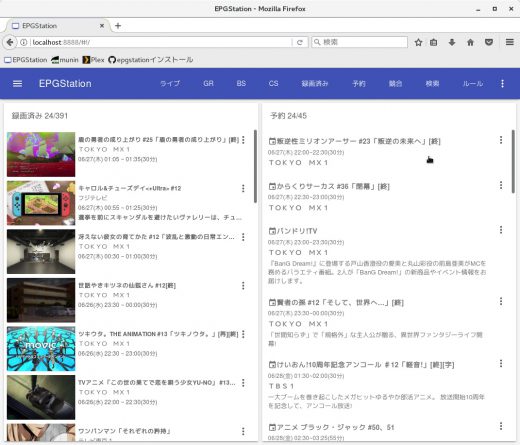Image resolution: width=520 pixels, height=445 pixels.
Task: Open EPGStation bookmark in bookmarks bar
Action: 26,60
